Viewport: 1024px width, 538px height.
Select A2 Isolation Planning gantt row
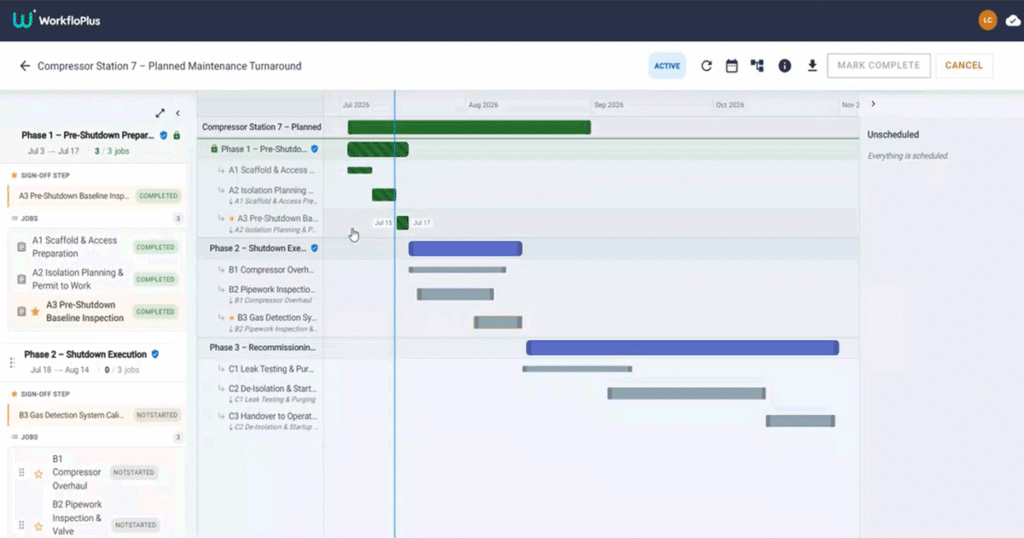(x=261, y=195)
